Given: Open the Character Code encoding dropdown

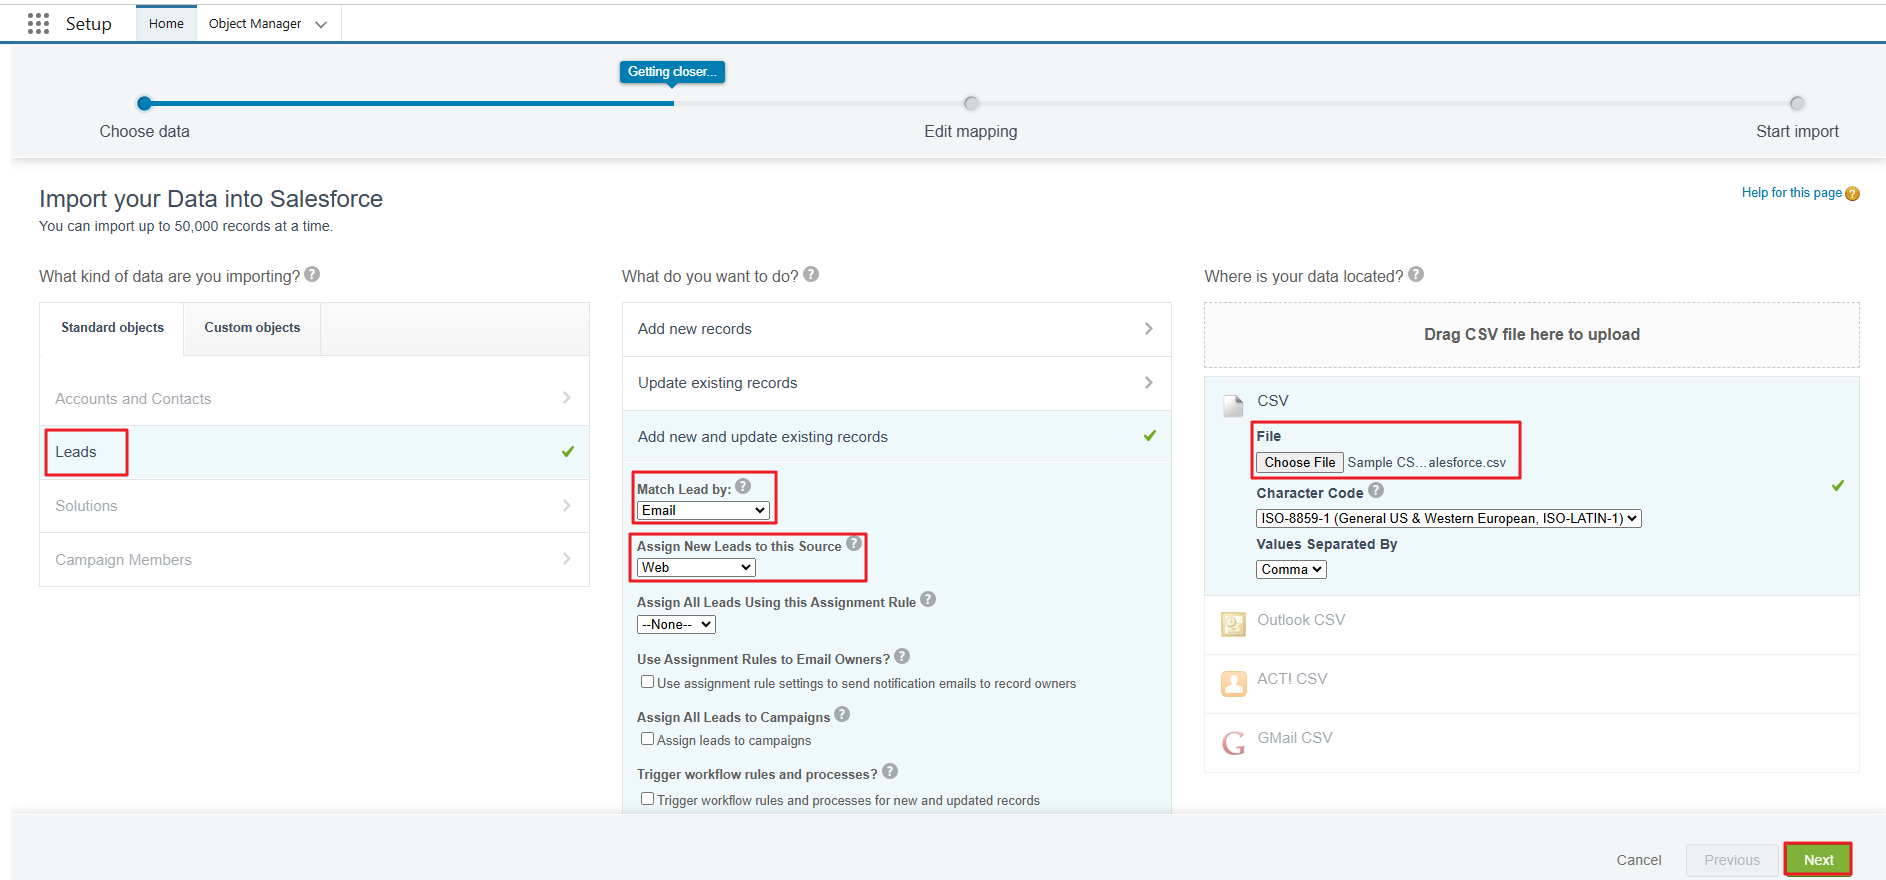Looking at the screenshot, I should 1448,518.
